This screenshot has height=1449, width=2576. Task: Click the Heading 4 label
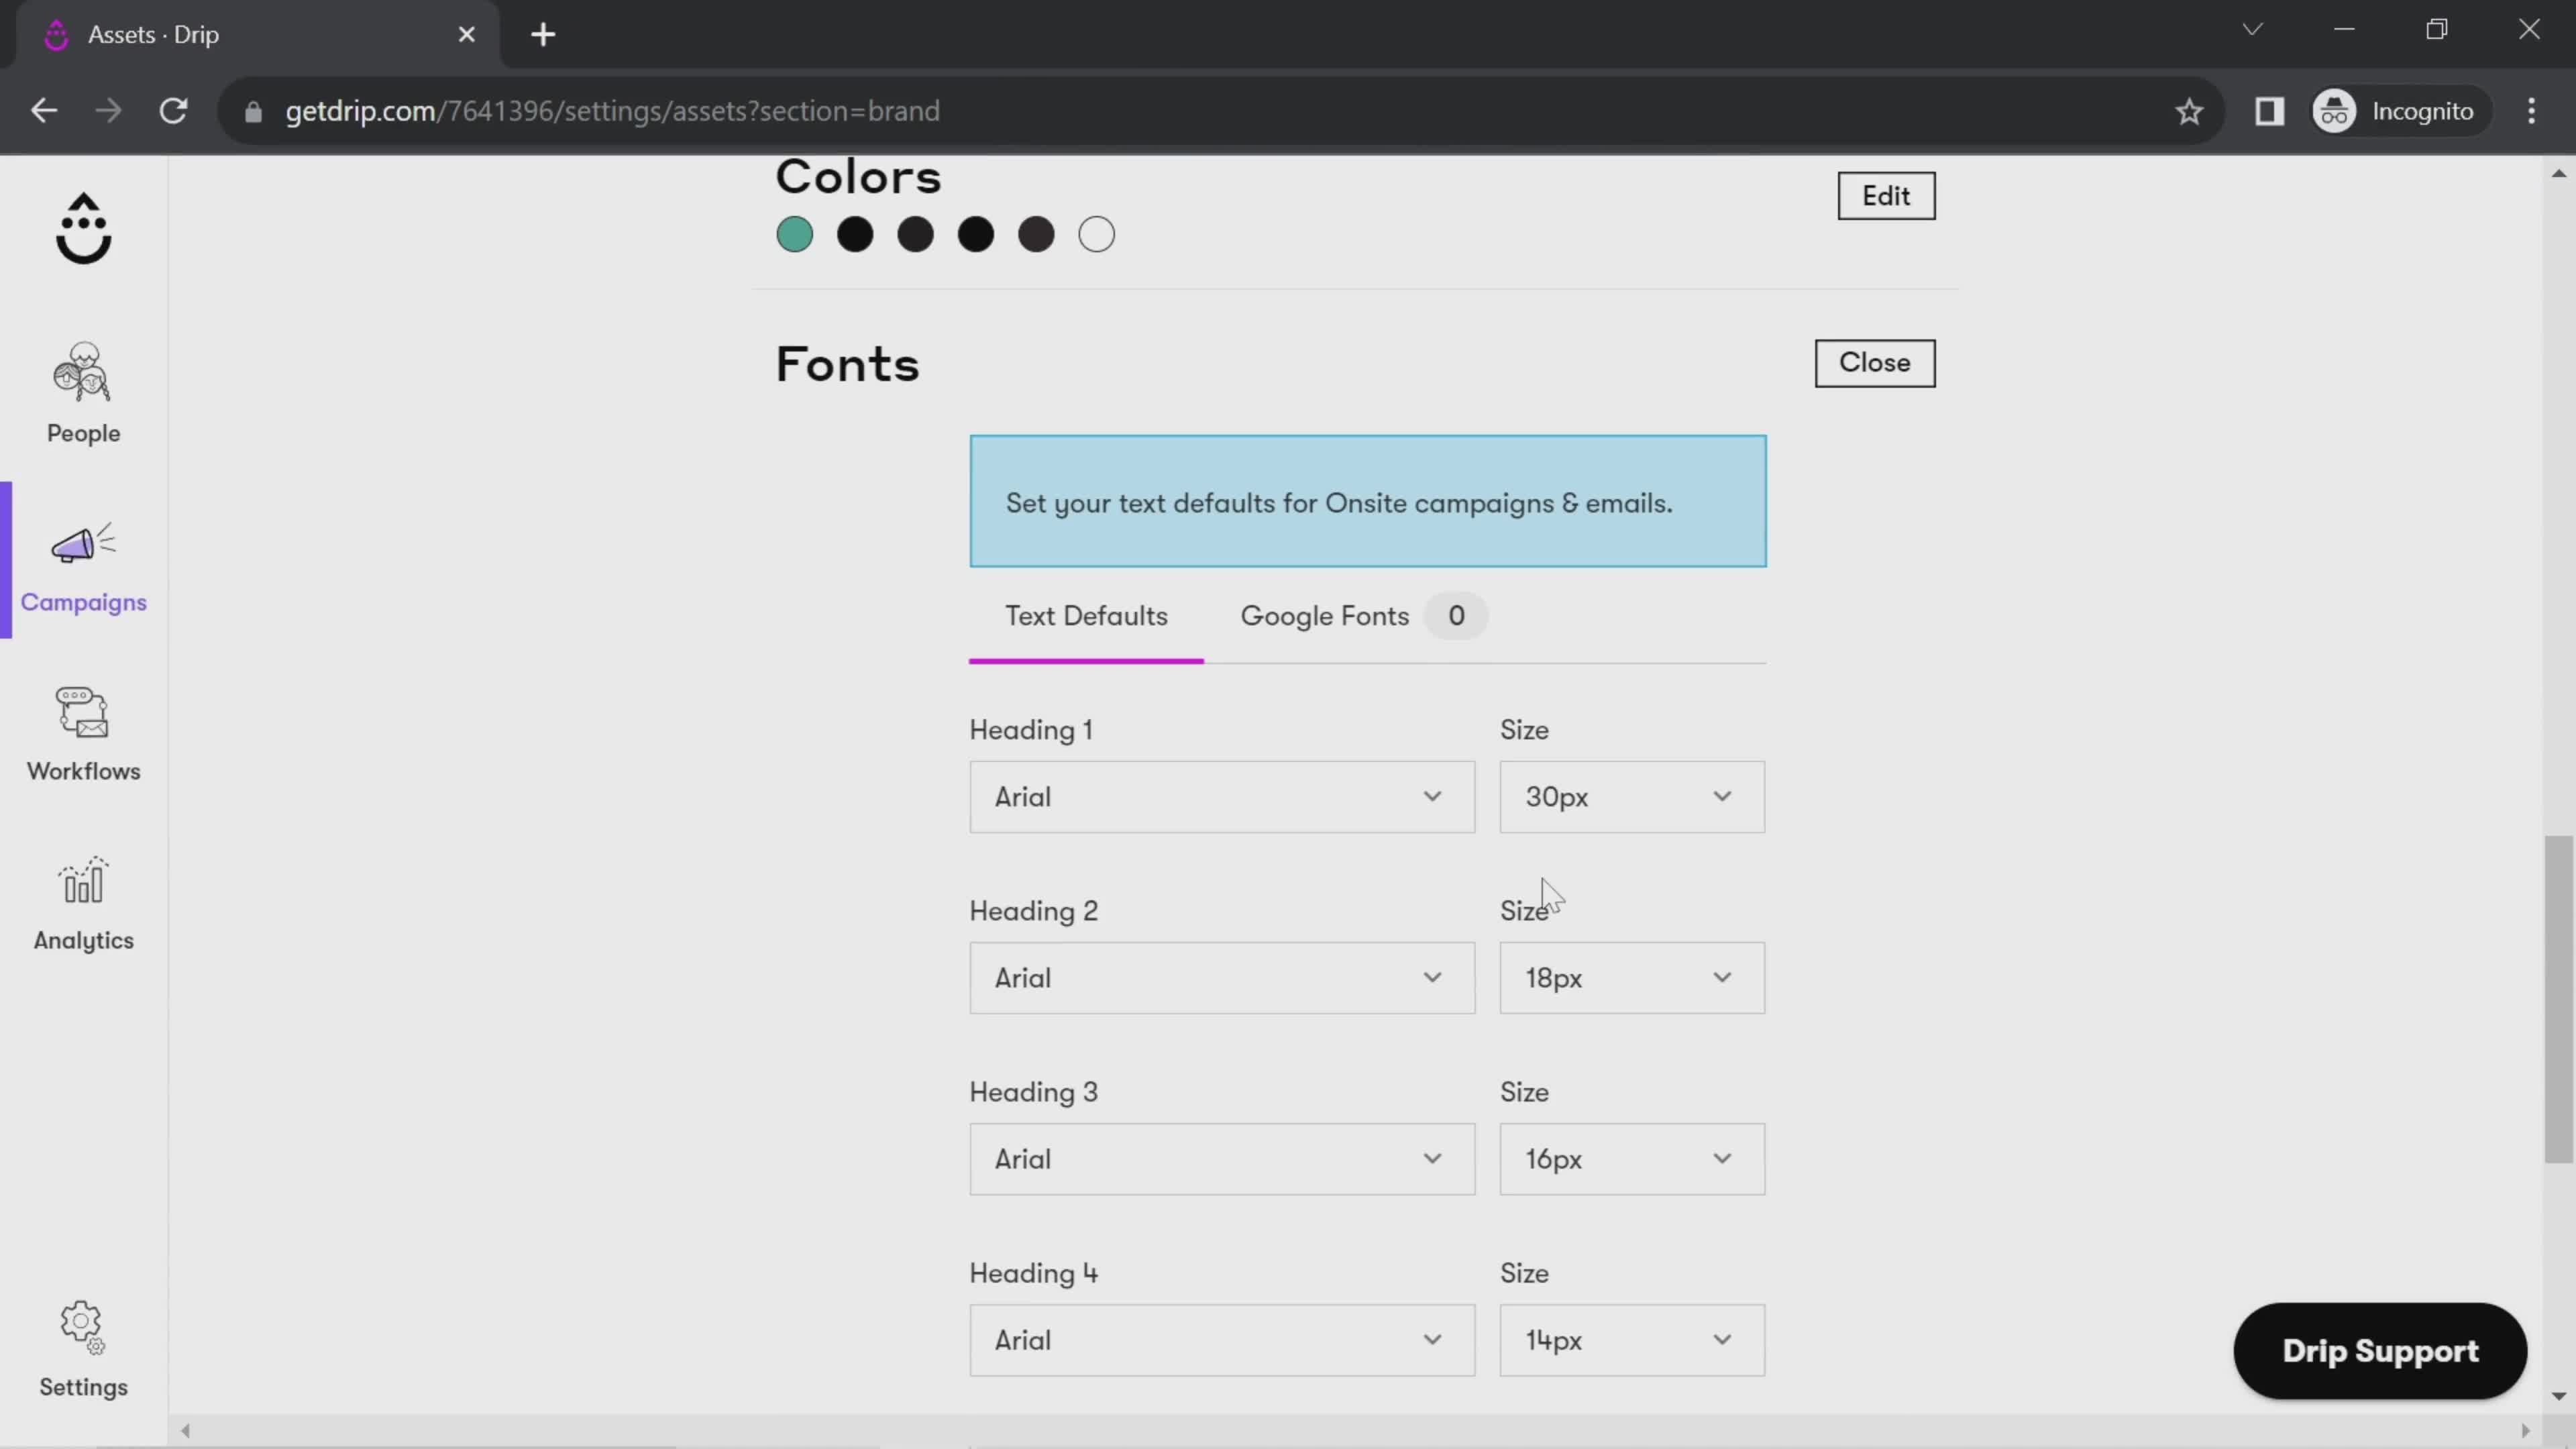click(1034, 1273)
